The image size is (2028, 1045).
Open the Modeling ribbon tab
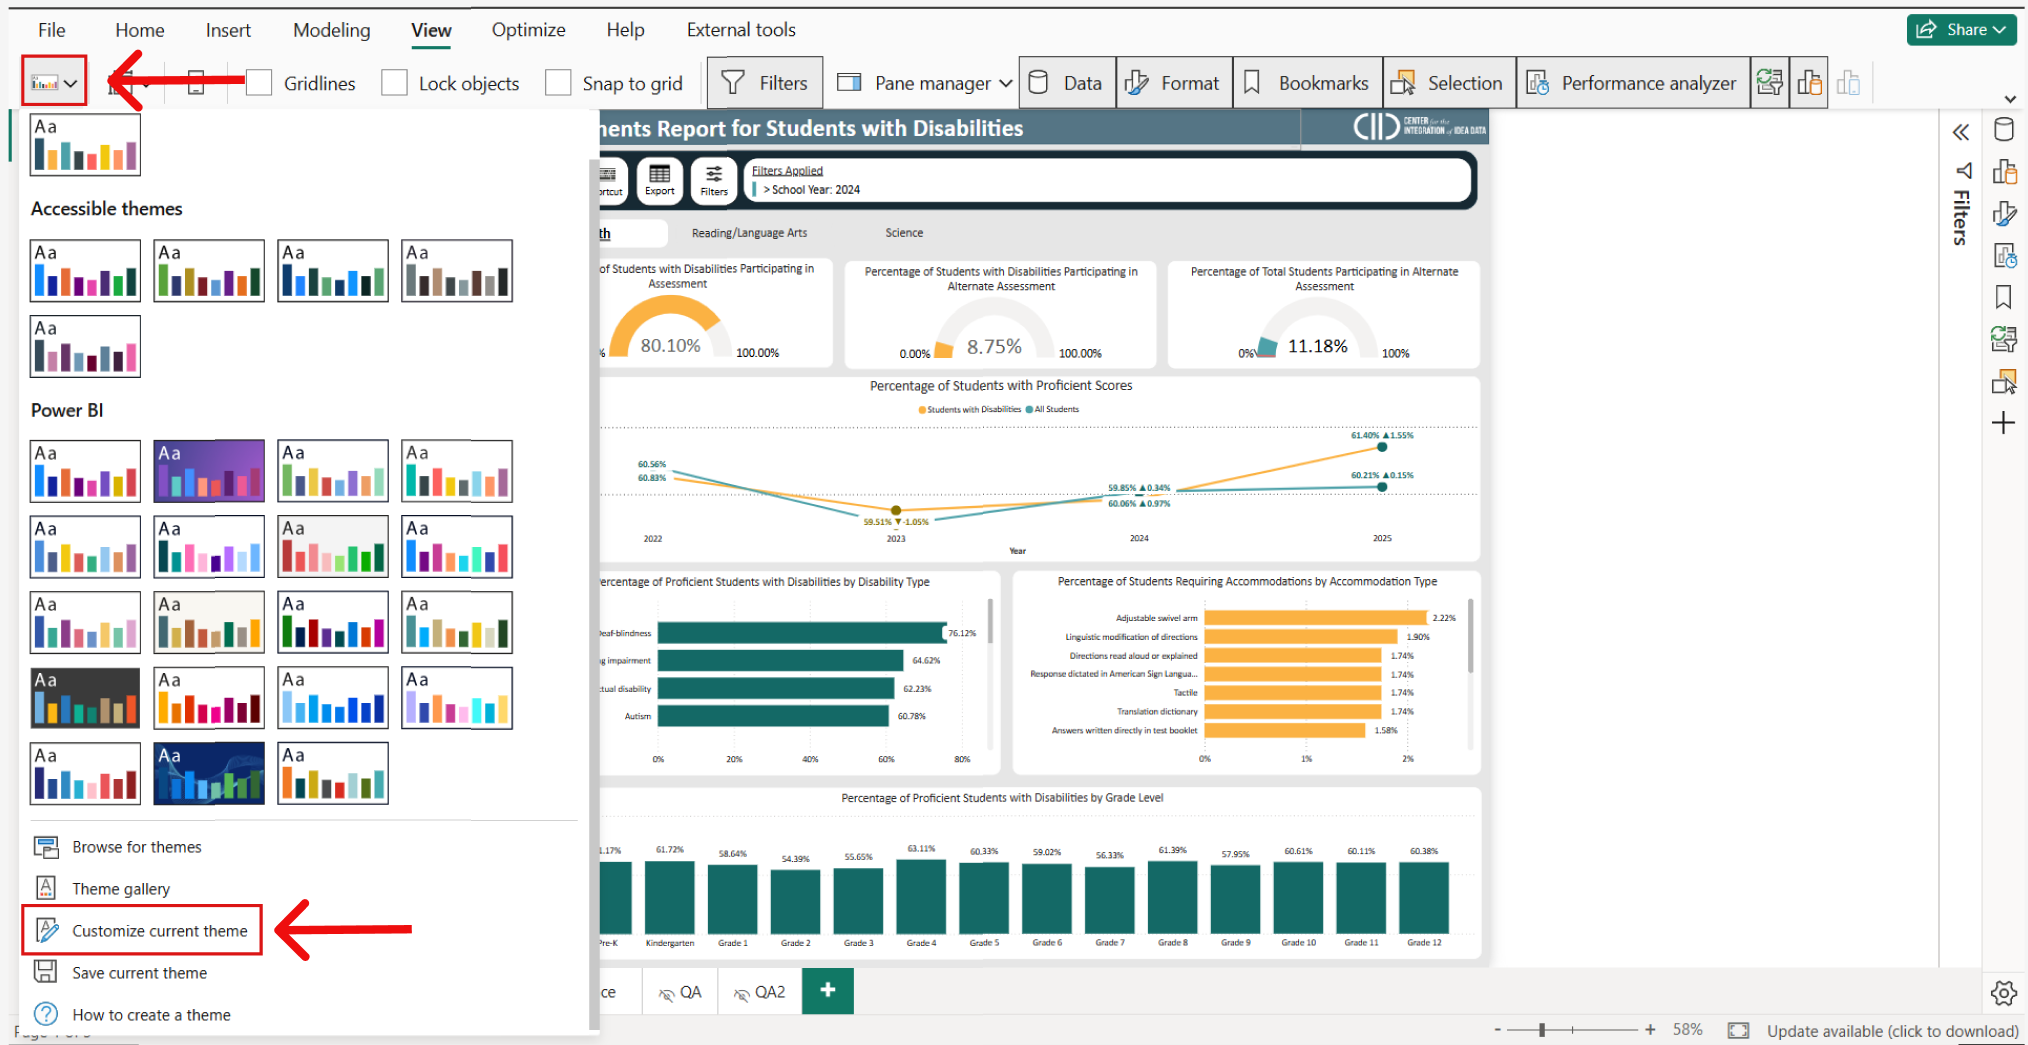coord(331,30)
